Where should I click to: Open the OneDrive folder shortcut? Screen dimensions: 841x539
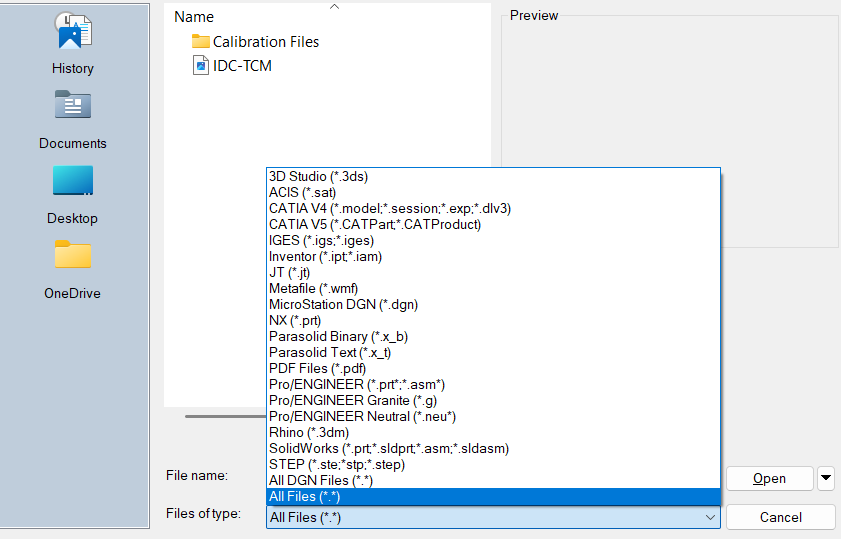coord(73,269)
